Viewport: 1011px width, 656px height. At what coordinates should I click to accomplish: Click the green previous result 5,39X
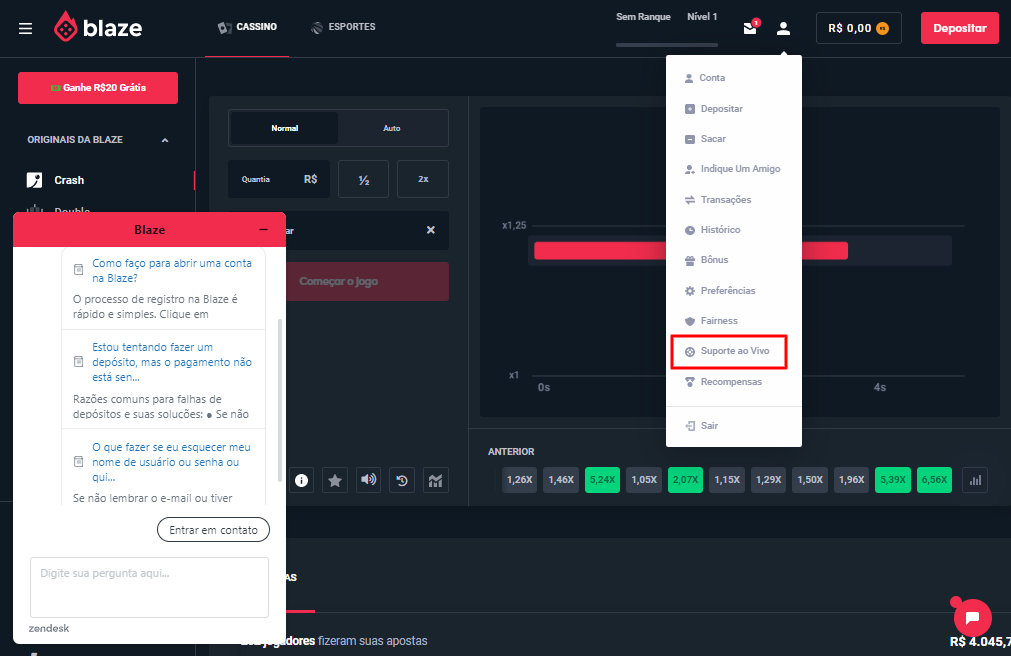pos(893,480)
